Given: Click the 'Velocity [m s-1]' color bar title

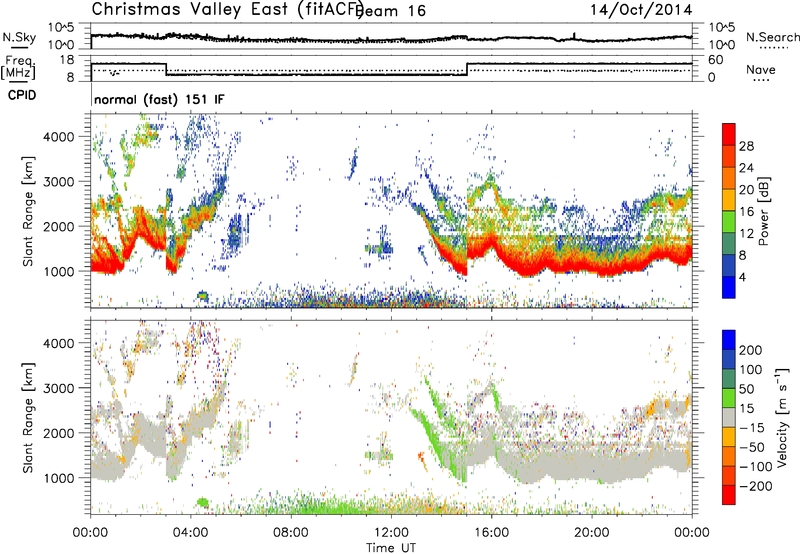Looking at the screenshot, I should coord(782,417).
